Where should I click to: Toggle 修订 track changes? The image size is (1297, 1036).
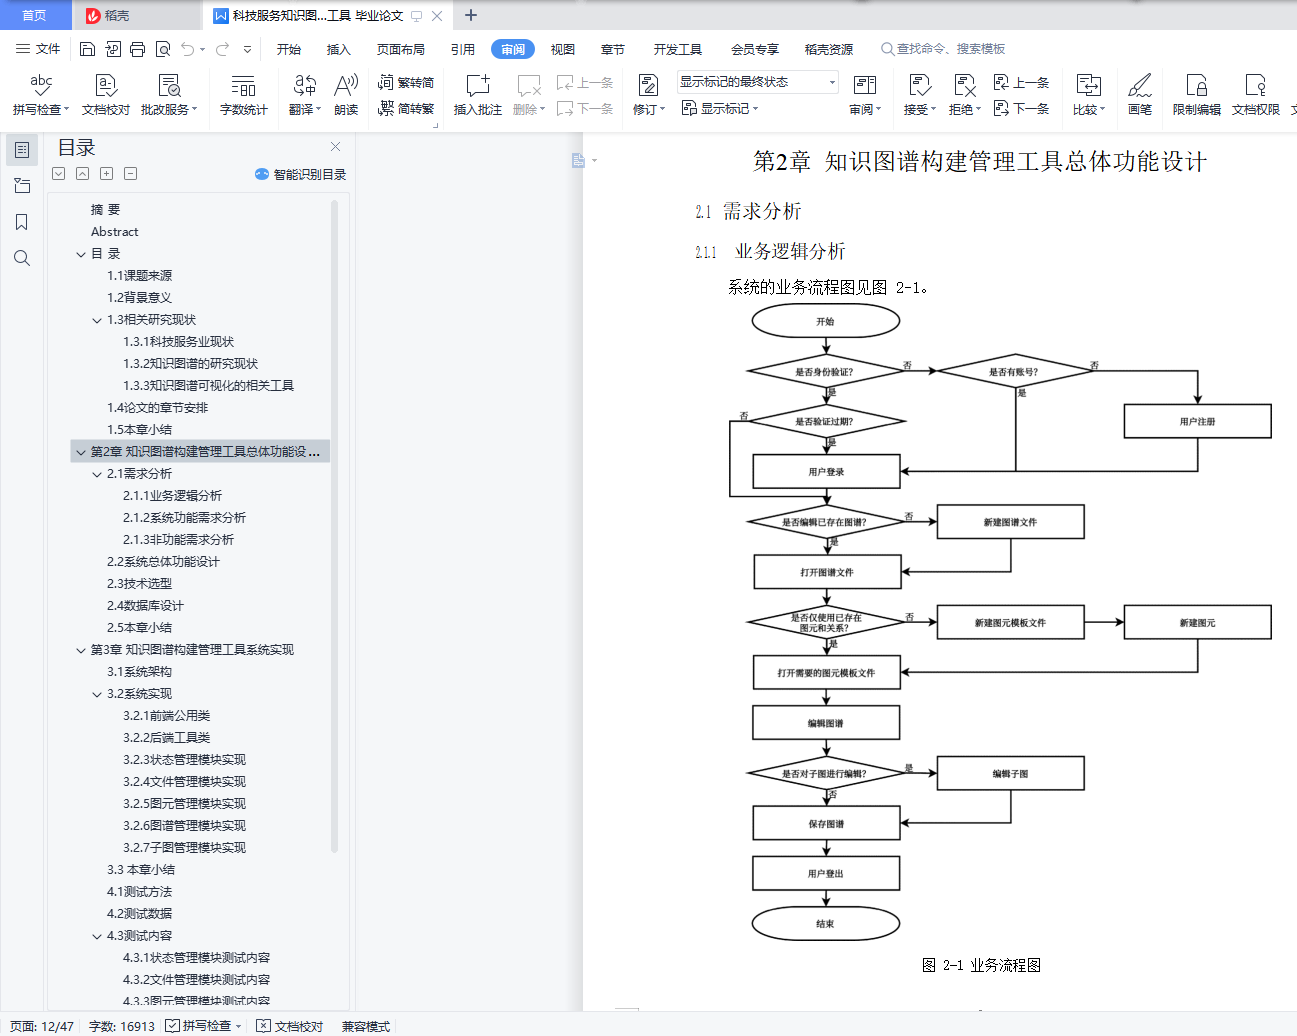[648, 94]
